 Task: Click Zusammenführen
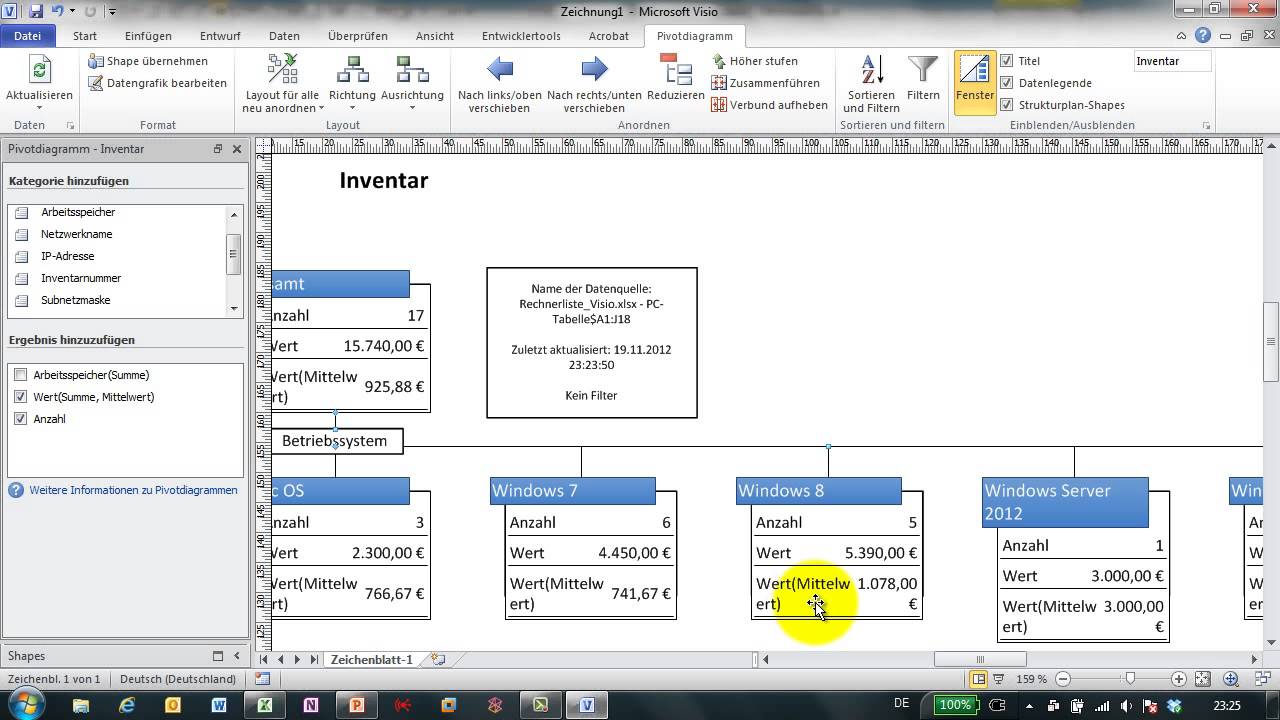[x=765, y=83]
